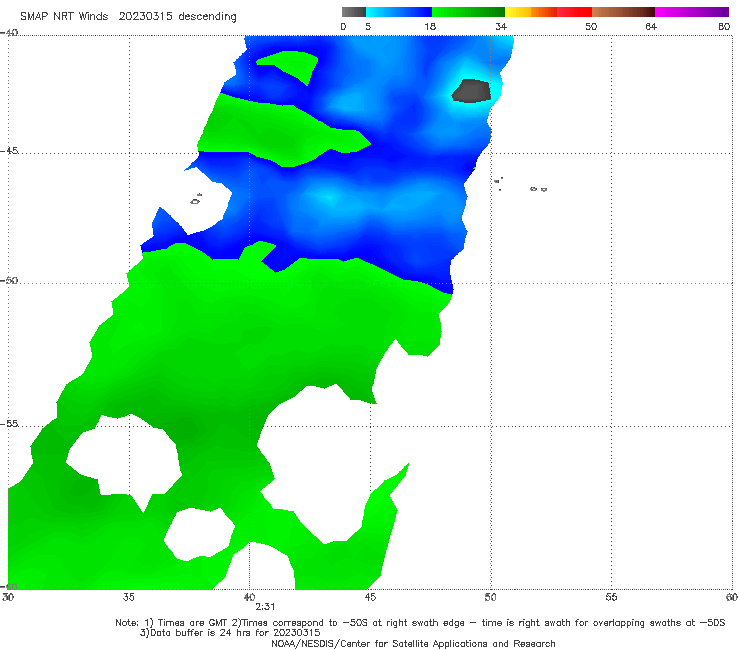Click the latitude axis label '-55'
Viewport: 740px width, 650px height.
click(9, 423)
